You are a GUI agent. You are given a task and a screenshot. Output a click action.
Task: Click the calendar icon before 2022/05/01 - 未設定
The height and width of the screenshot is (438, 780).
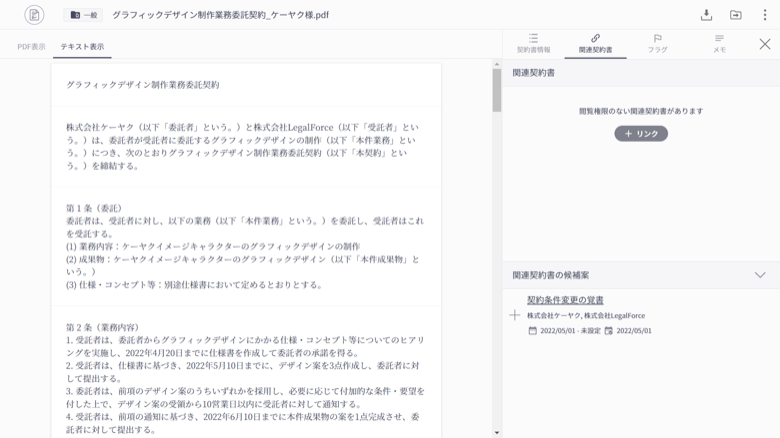coord(532,330)
